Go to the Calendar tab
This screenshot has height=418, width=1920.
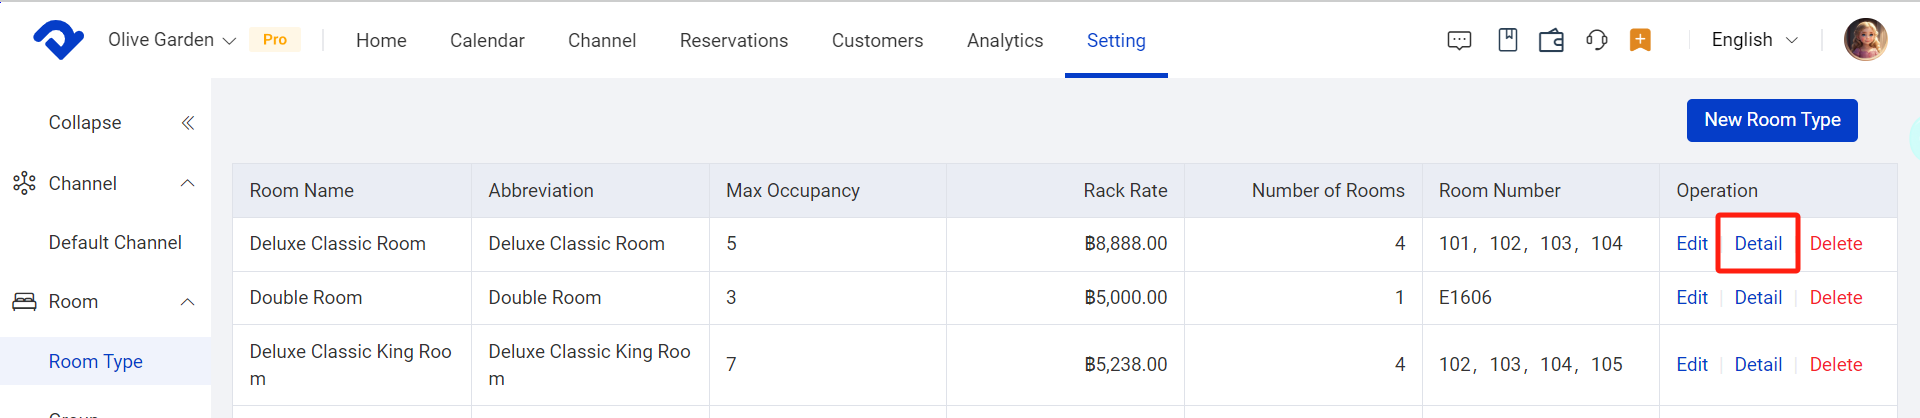pyautogui.click(x=487, y=40)
